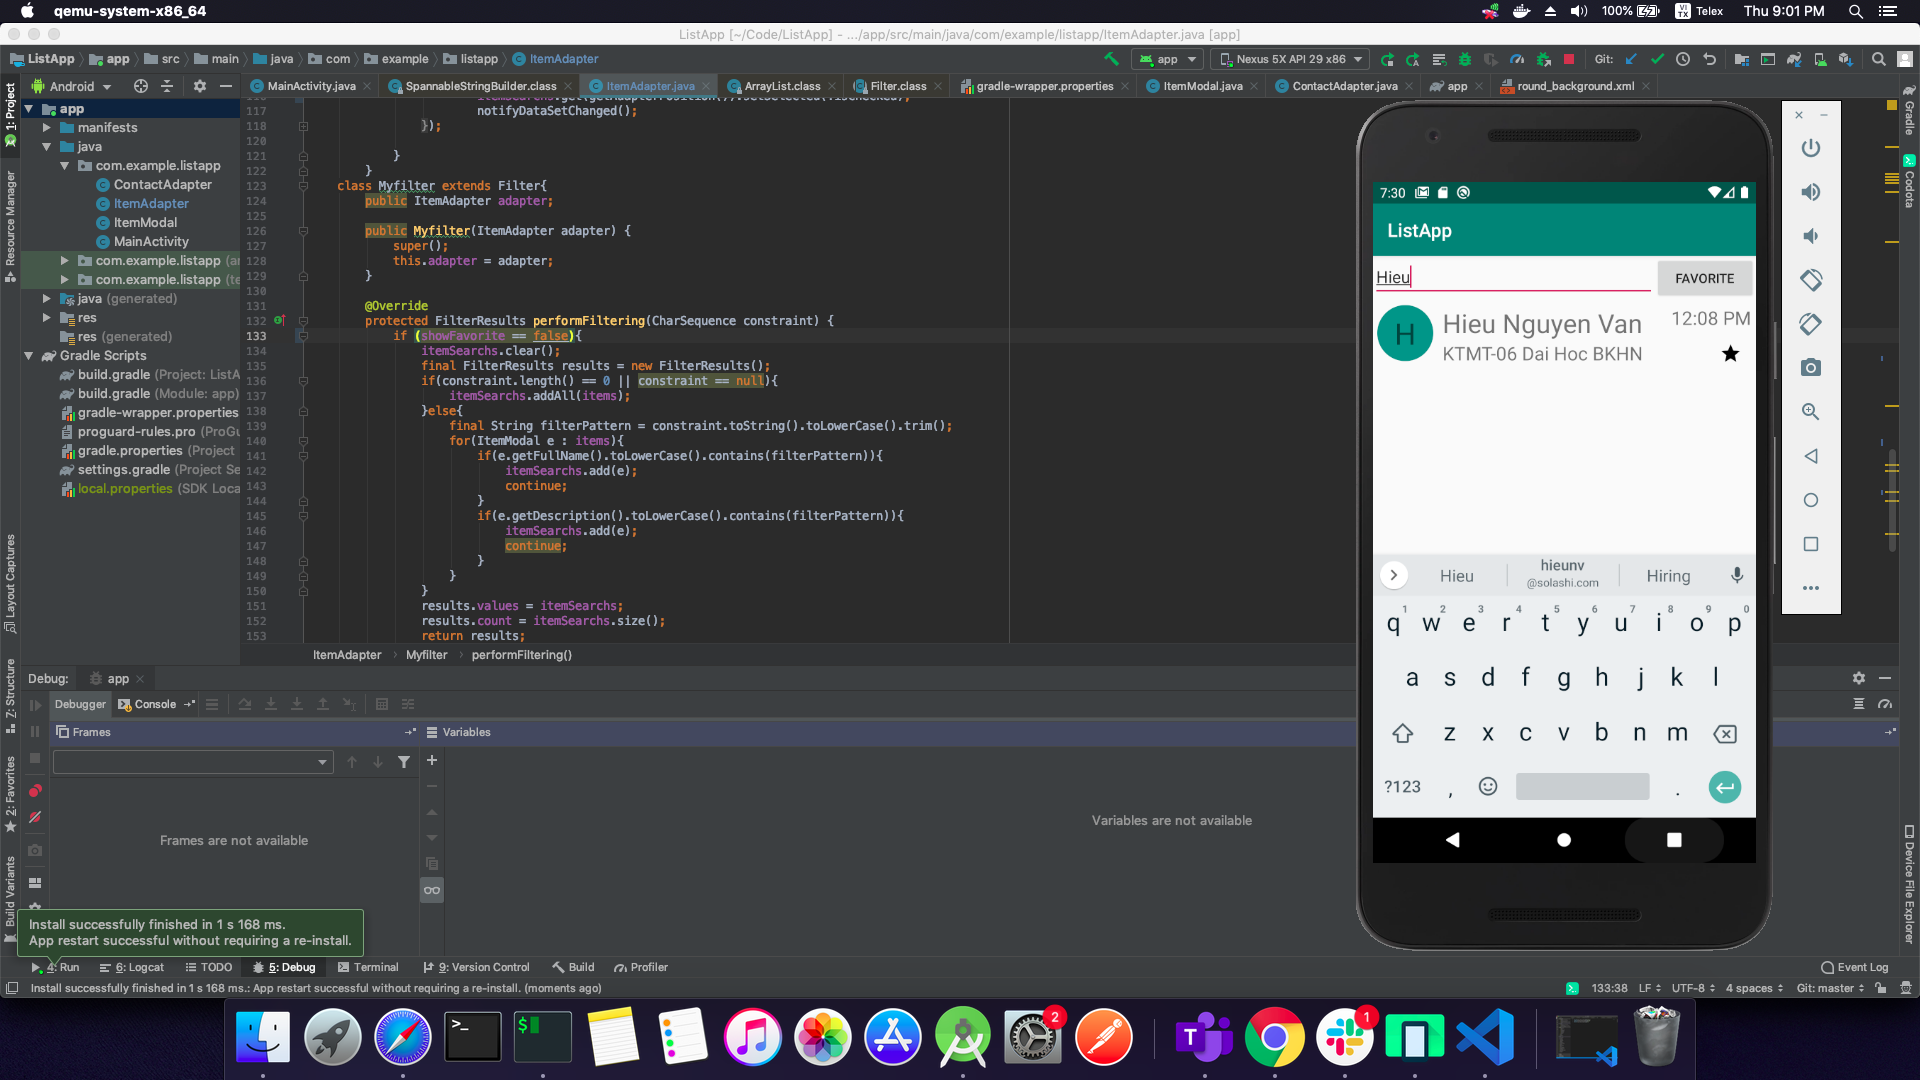The image size is (1920, 1080).
Task: Open the Logcat tool window
Action: coord(138,967)
